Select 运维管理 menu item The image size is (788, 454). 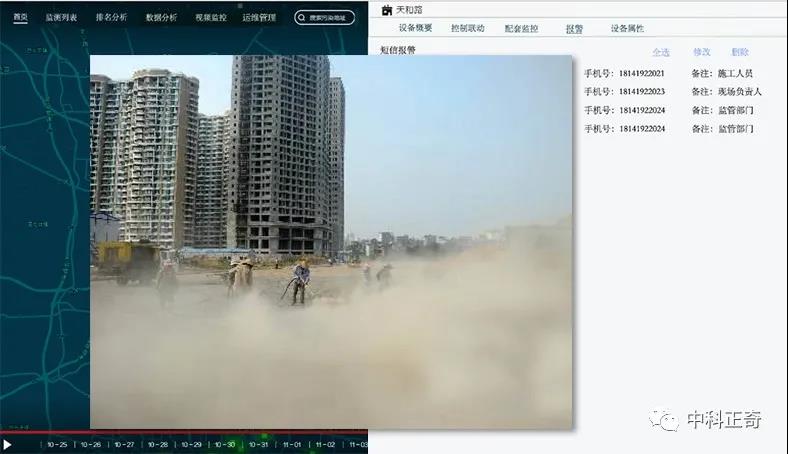259,18
